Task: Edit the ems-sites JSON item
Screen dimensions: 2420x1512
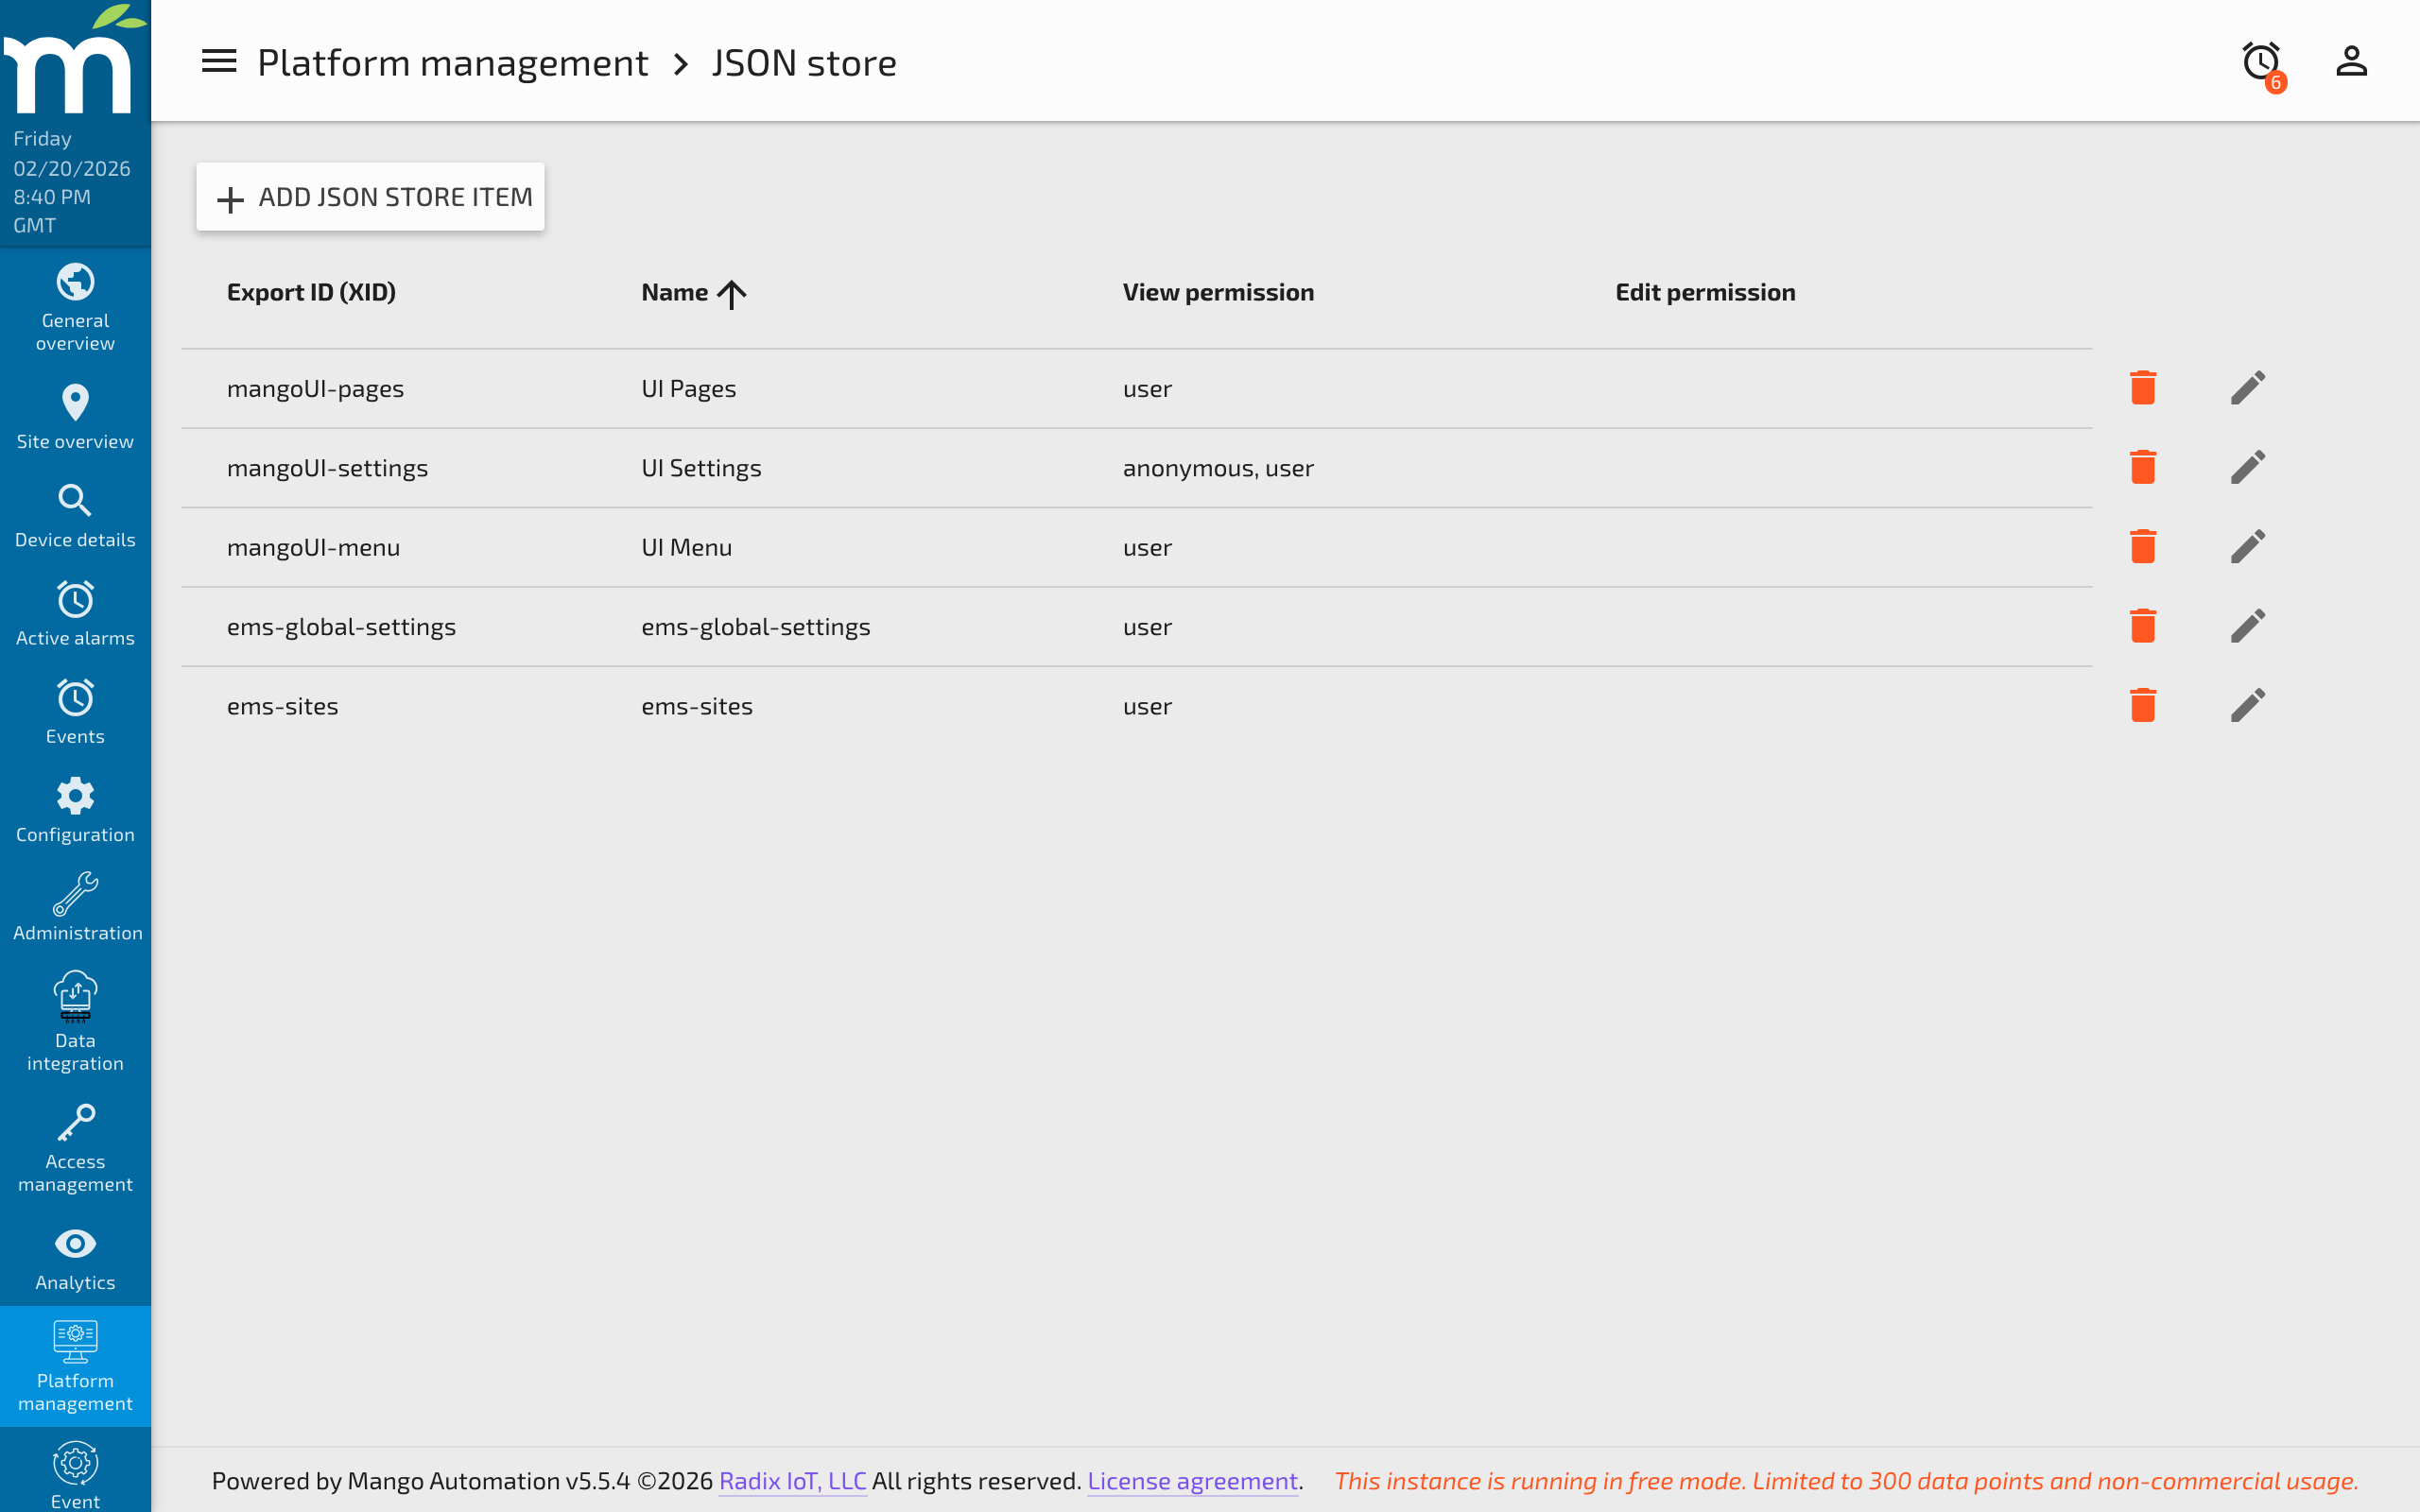Action: (x=2247, y=705)
